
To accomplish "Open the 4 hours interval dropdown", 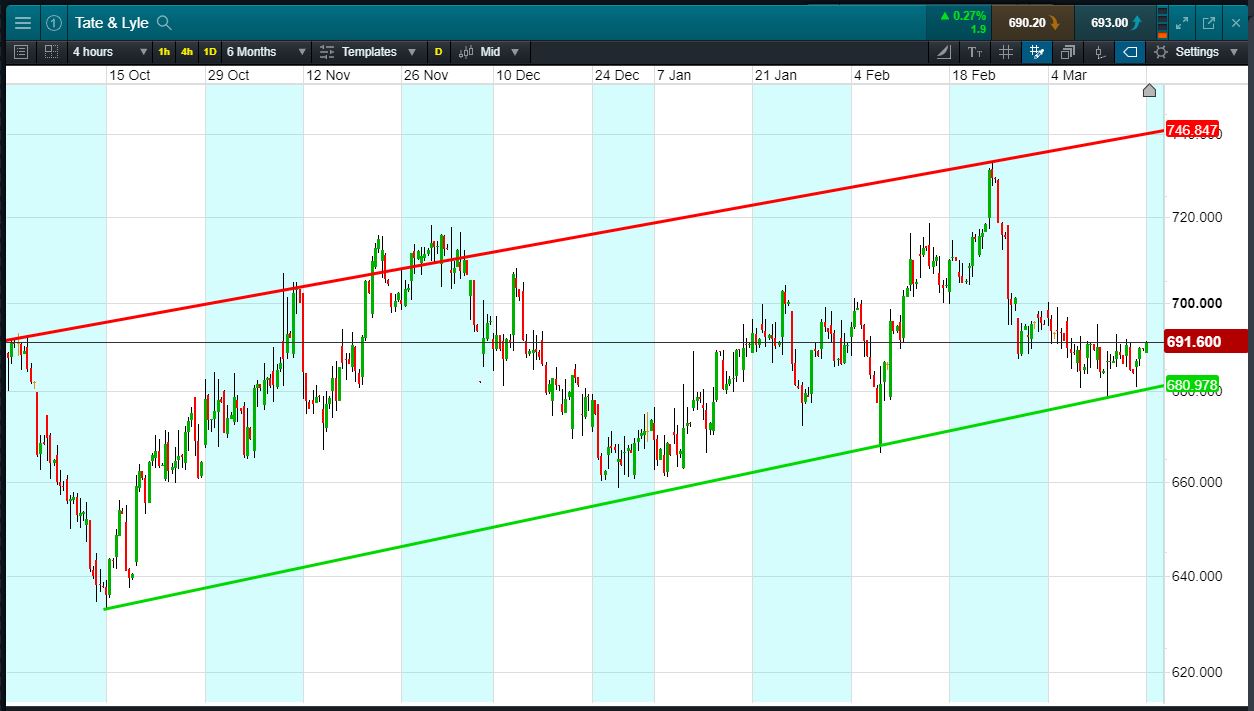I will pos(109,52).
